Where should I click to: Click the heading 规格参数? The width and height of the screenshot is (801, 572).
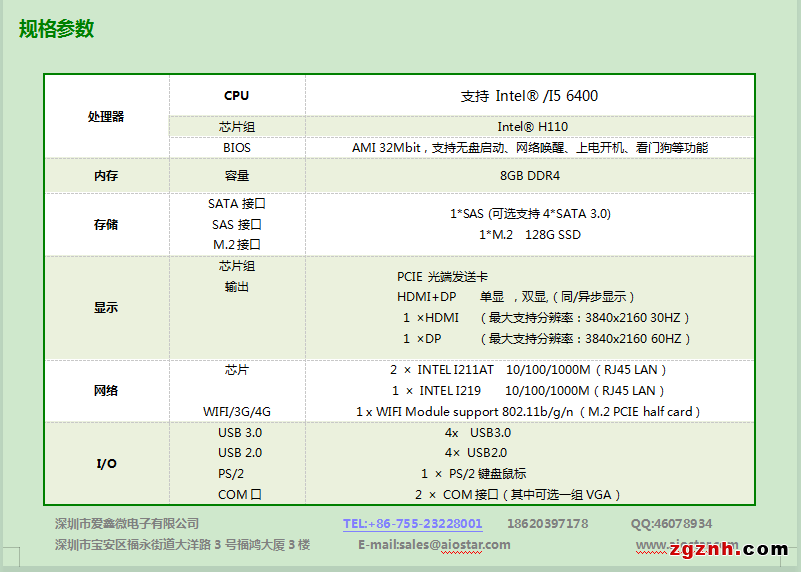57,29
